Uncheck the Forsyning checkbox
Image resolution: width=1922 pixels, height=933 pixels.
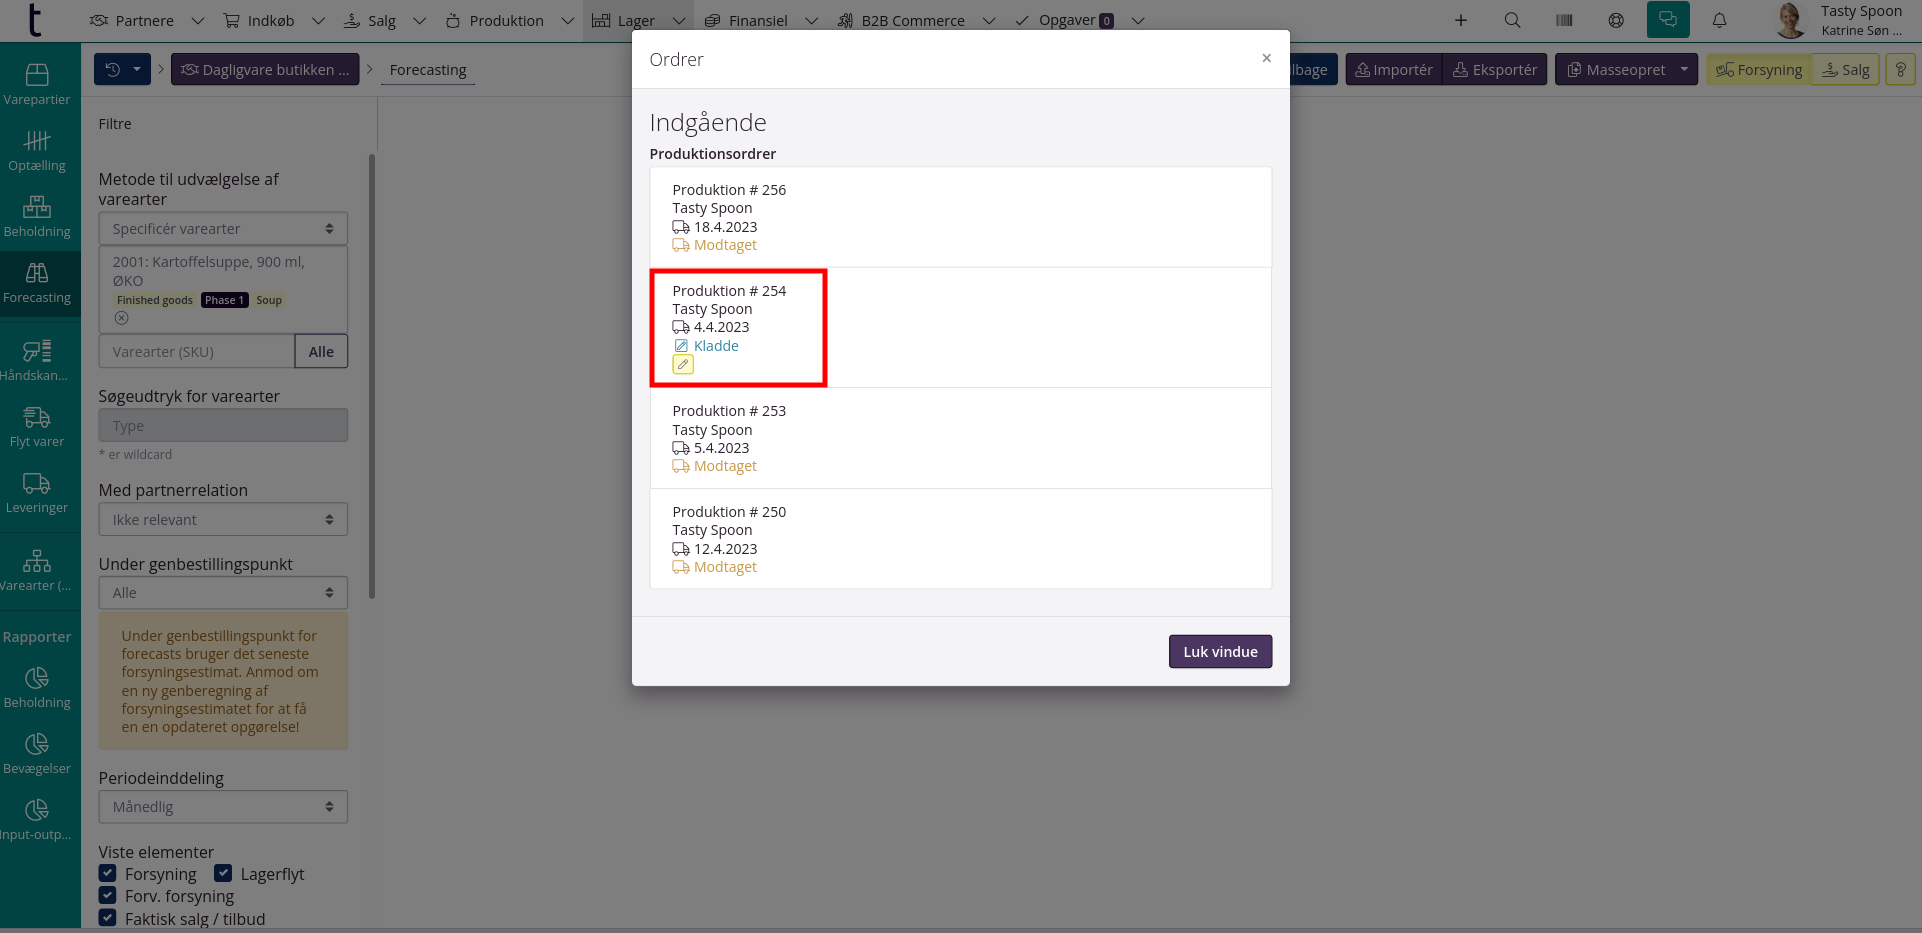[x=108, y=873]
